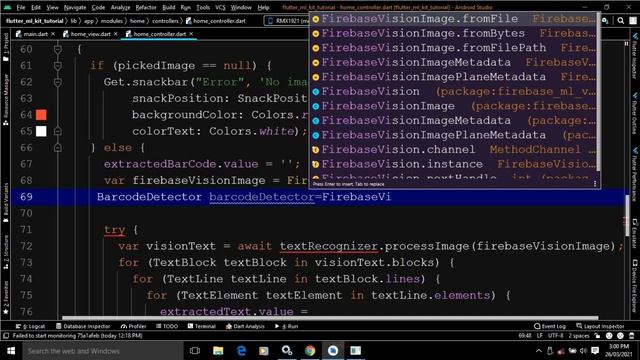Open the Profiler tool window

tap(133, 326)
